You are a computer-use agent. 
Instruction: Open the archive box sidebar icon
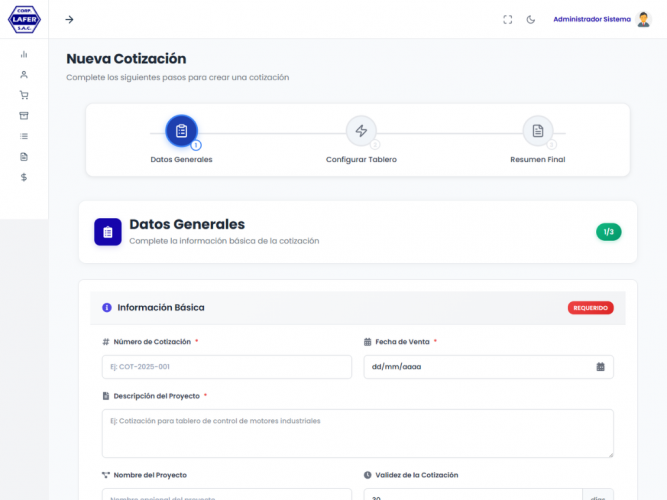point(24,115)
